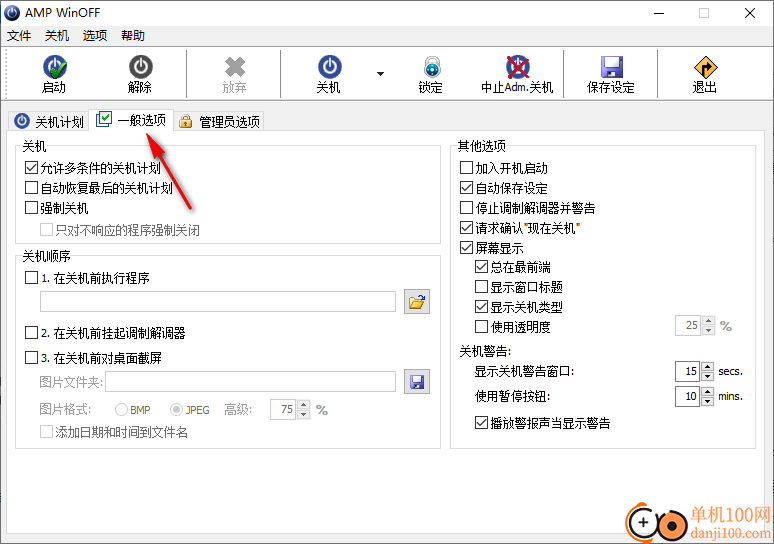The width and height of the screenshot is (774, 544).
Task: Uncheck 允许多条件的关机计划
Action: pos(31,168)
